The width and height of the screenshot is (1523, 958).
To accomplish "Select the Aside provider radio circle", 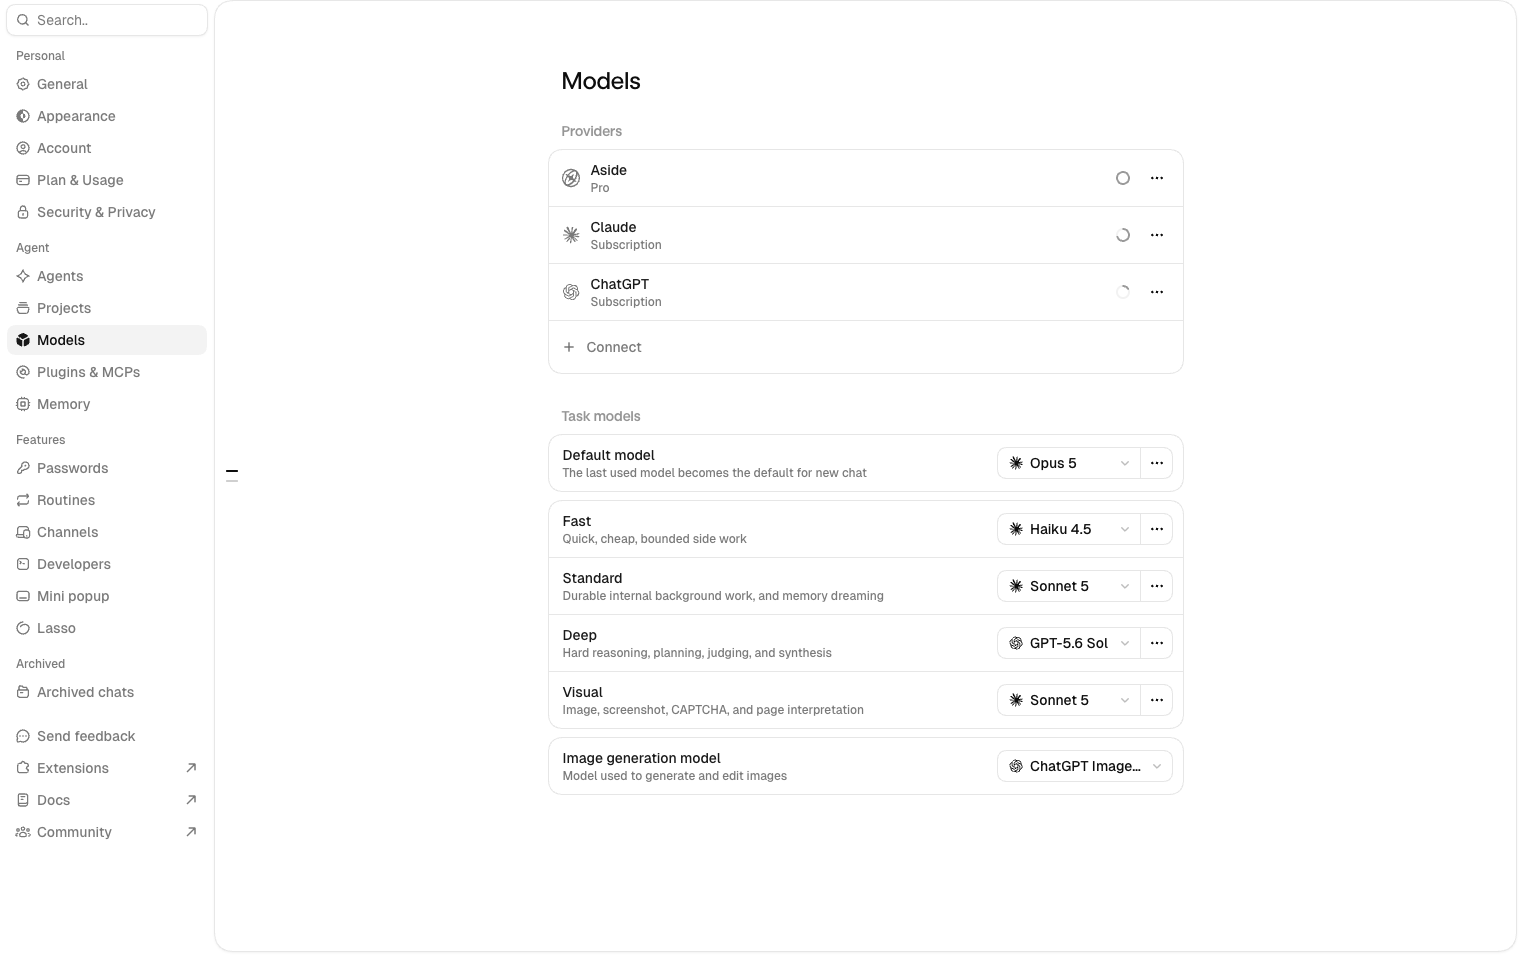I will coord(1123,178).
